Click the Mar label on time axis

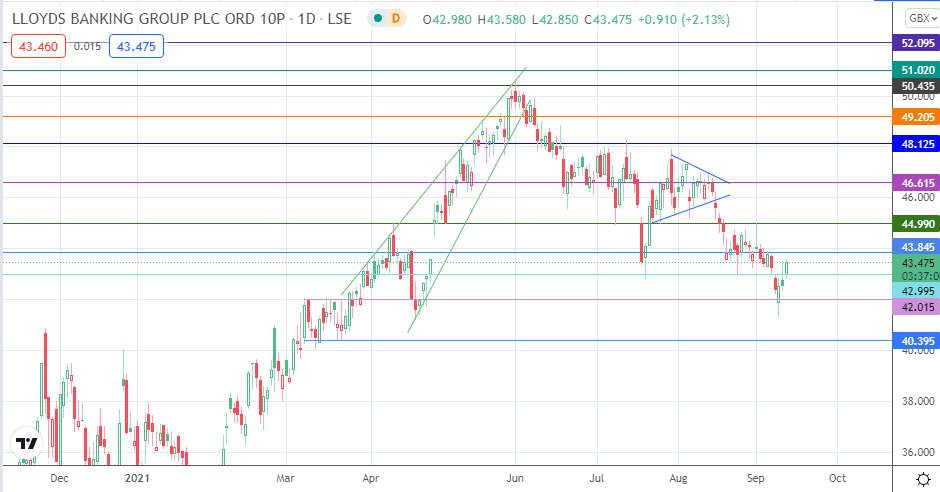(x=285, y=478)
